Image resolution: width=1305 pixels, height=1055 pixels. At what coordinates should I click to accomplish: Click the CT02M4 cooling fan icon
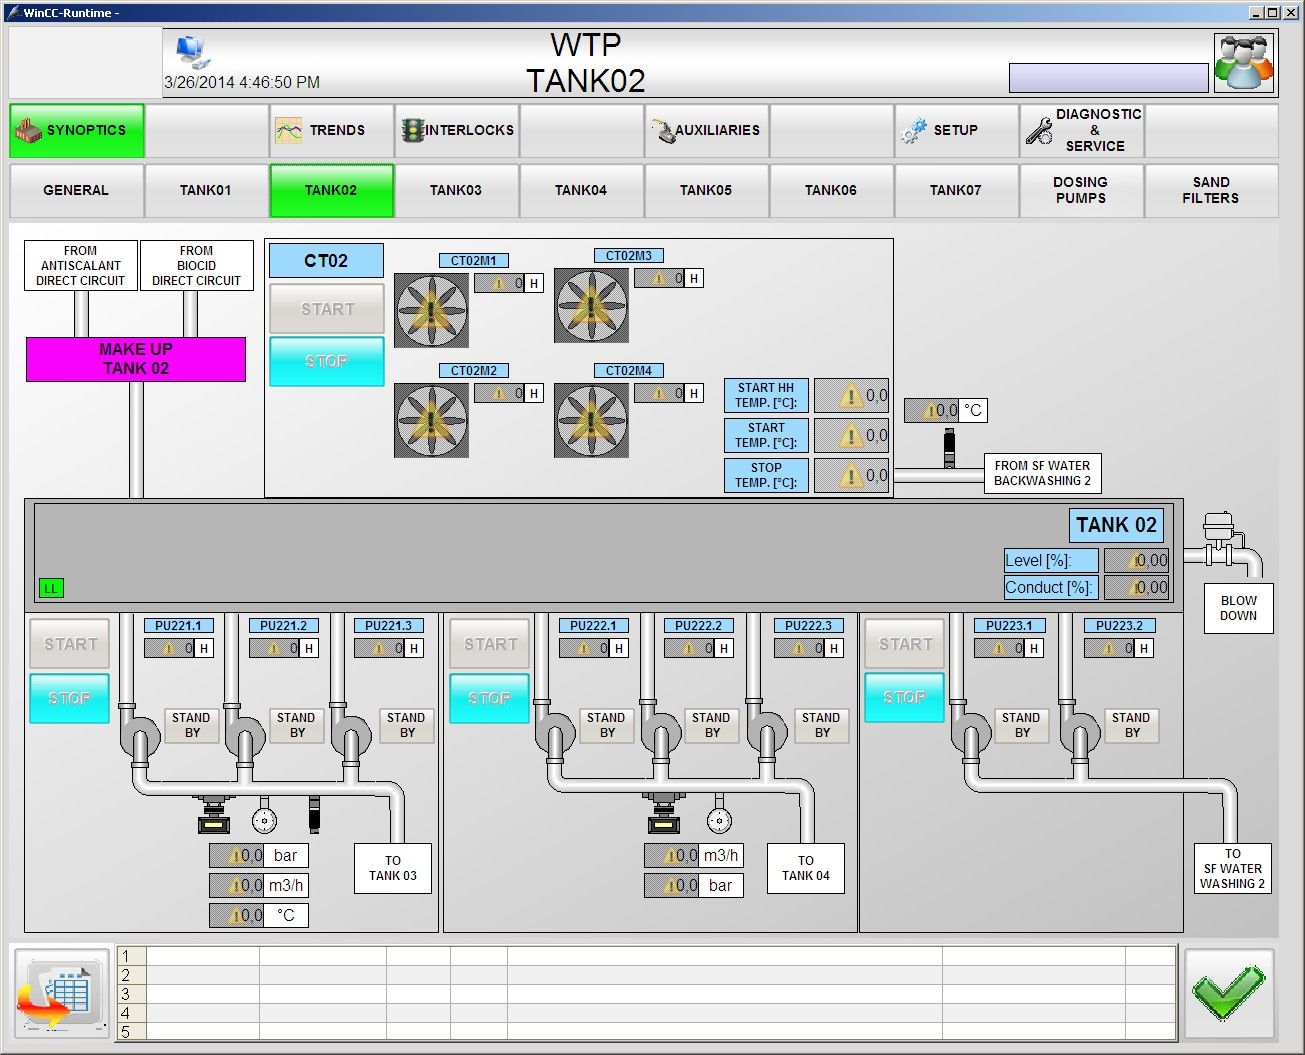click(x=591, y=421)
